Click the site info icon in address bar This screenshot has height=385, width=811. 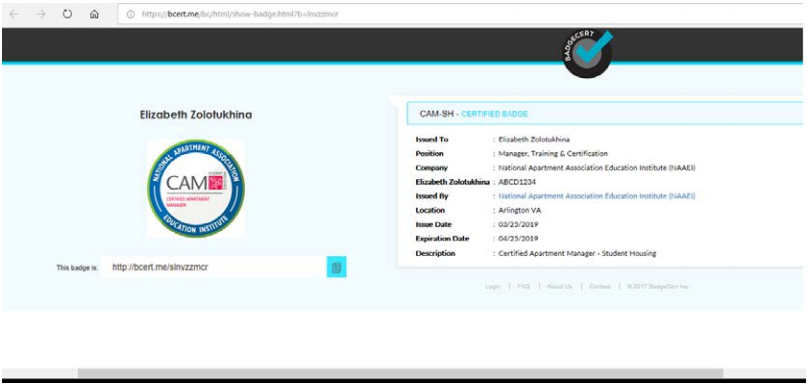coord(131,14)
